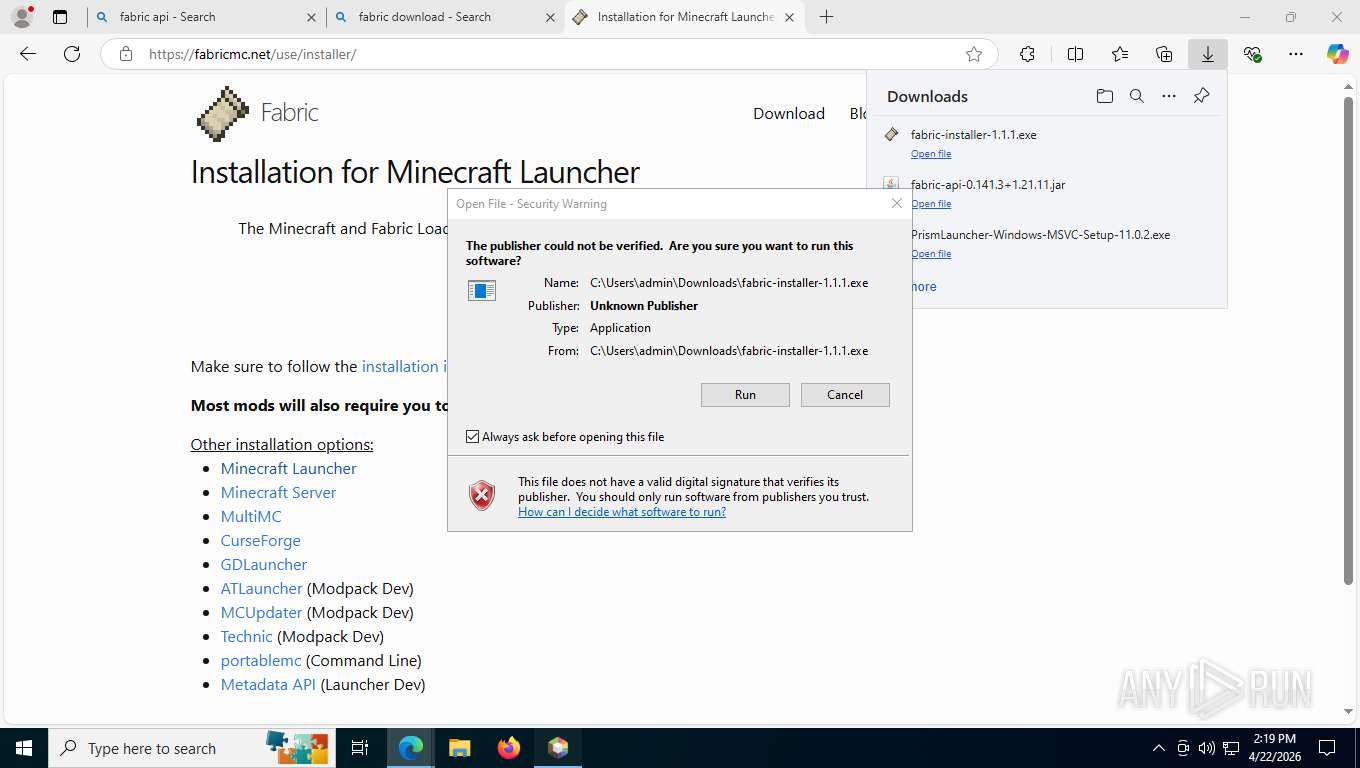Open downloads folder icon in panel
This screenshot has height=768, width=1360.
(x=1104, y=96)
